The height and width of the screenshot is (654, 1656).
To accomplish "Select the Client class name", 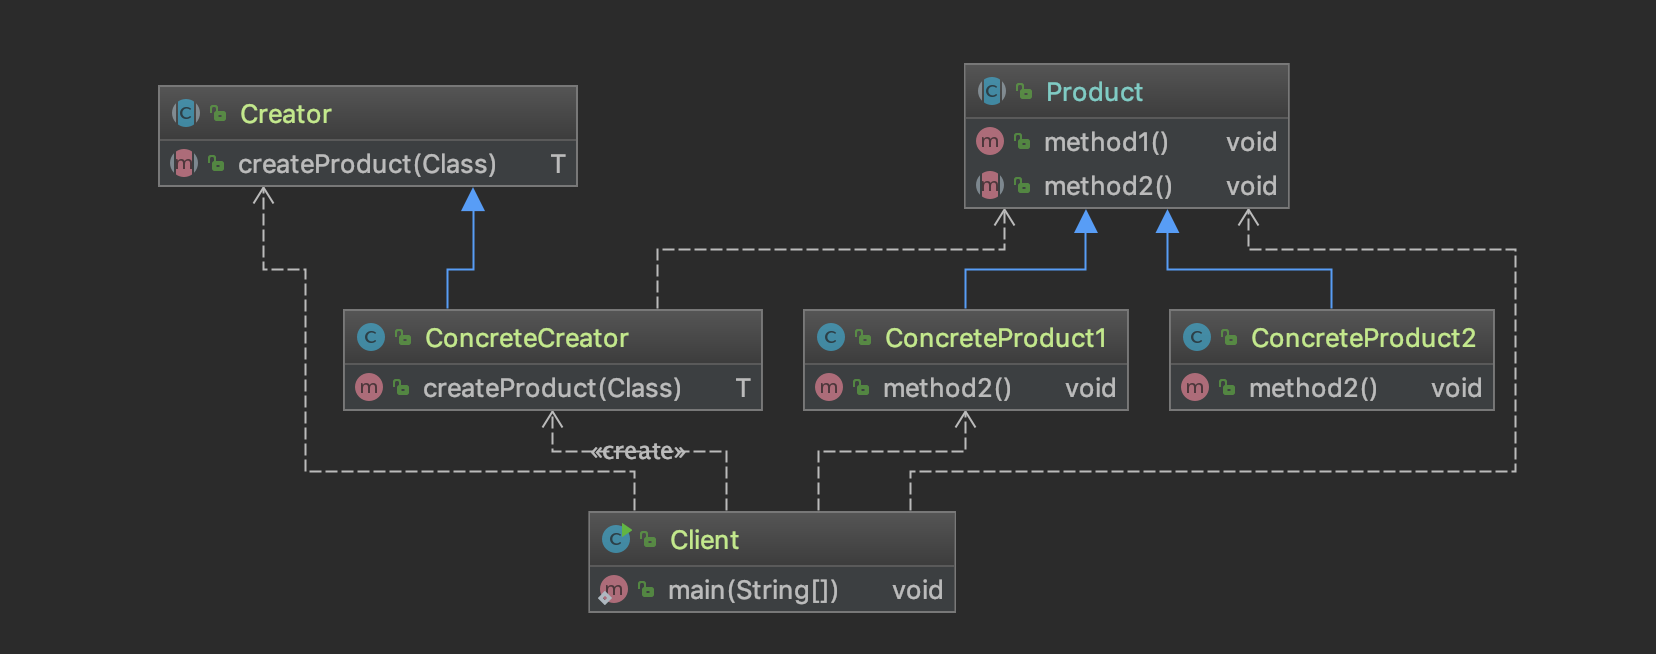I will [x=704, y=540].
